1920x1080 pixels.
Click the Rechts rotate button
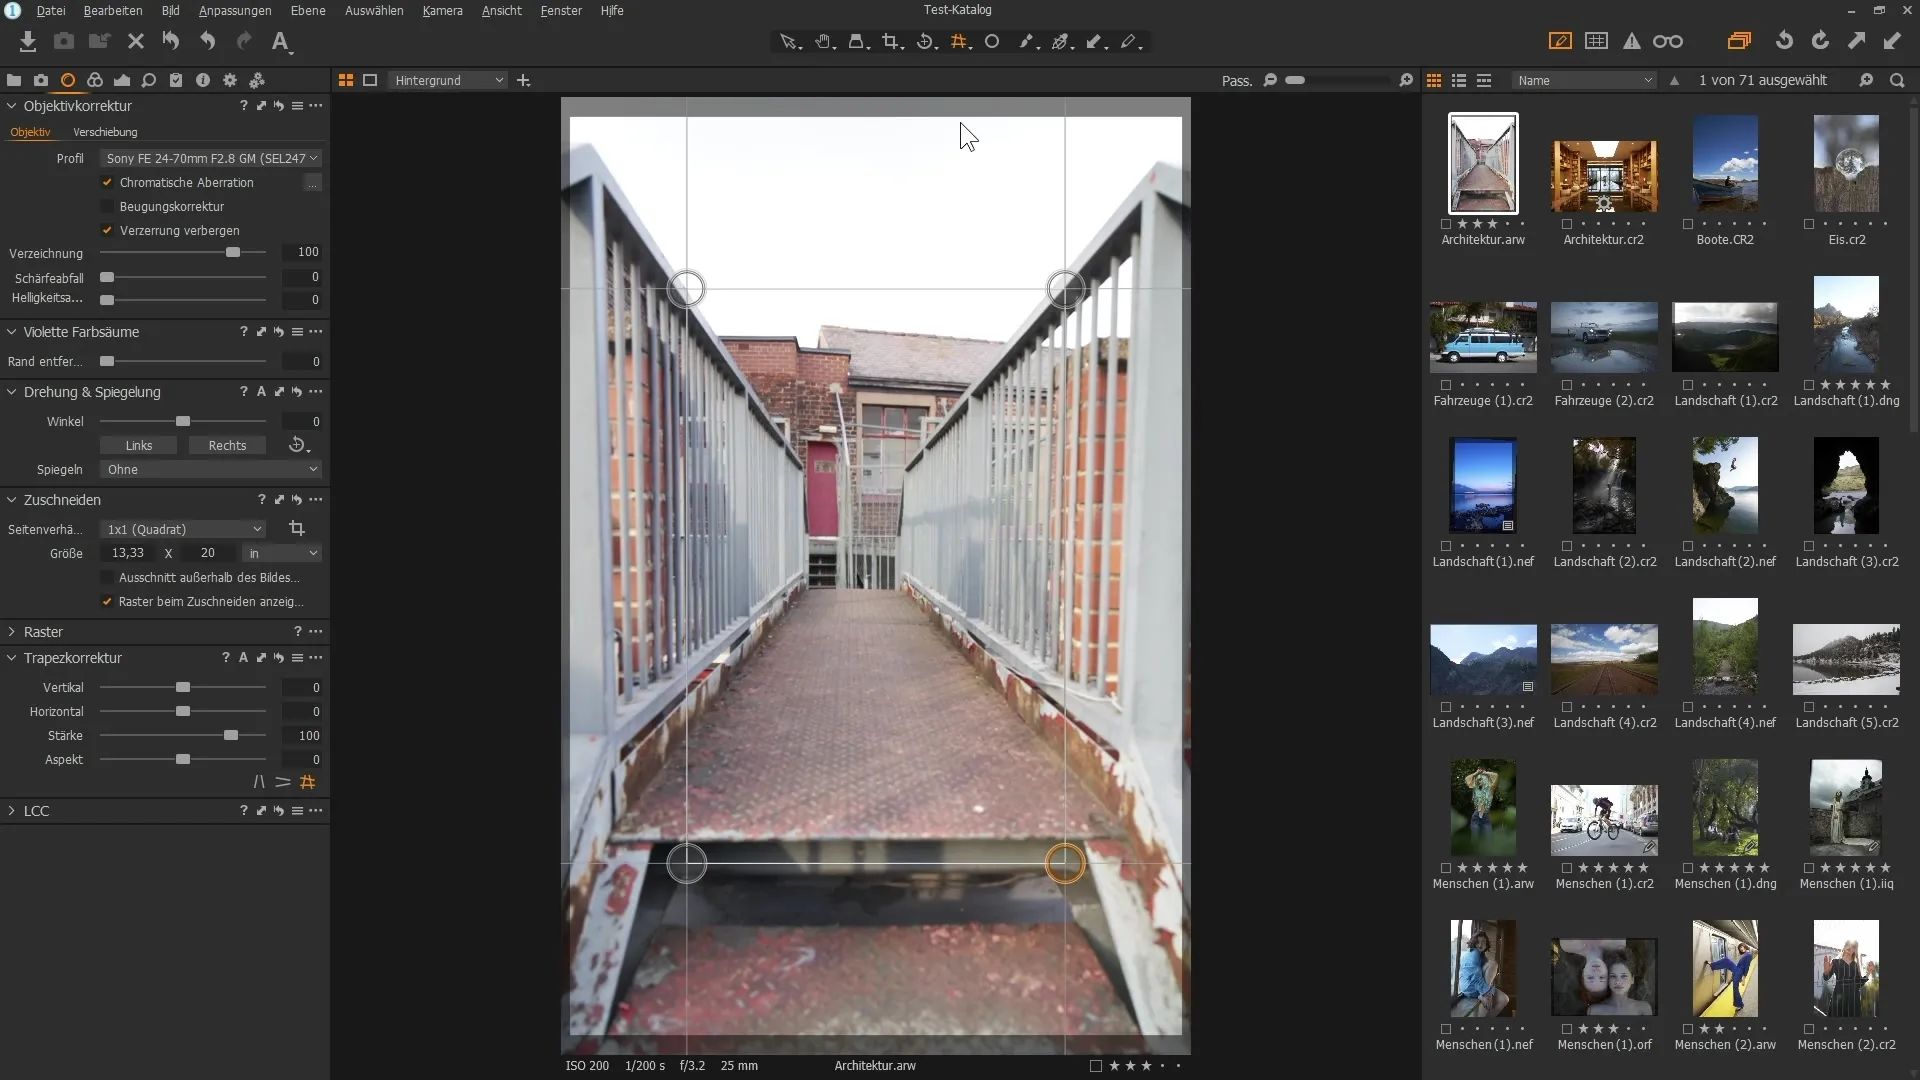coord(227,445)
